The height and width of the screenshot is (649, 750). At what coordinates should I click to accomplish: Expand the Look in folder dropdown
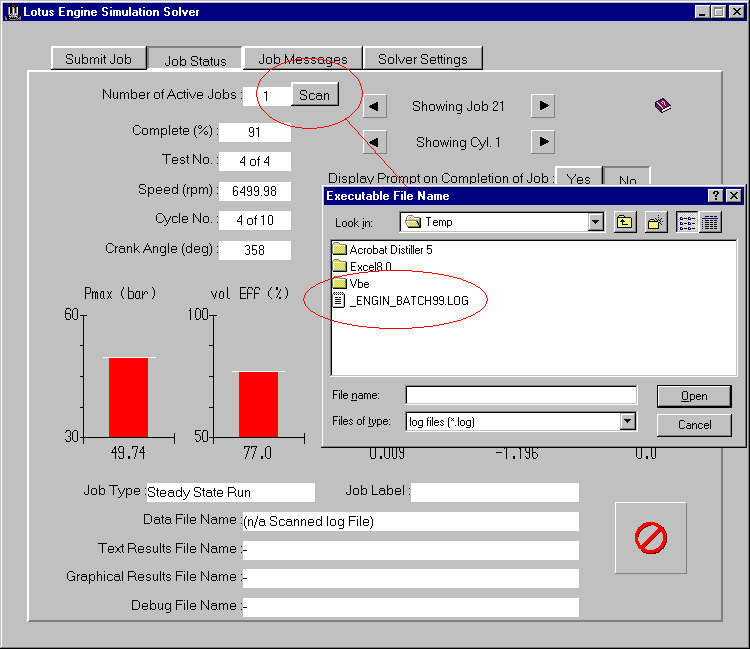click(596, 222)
